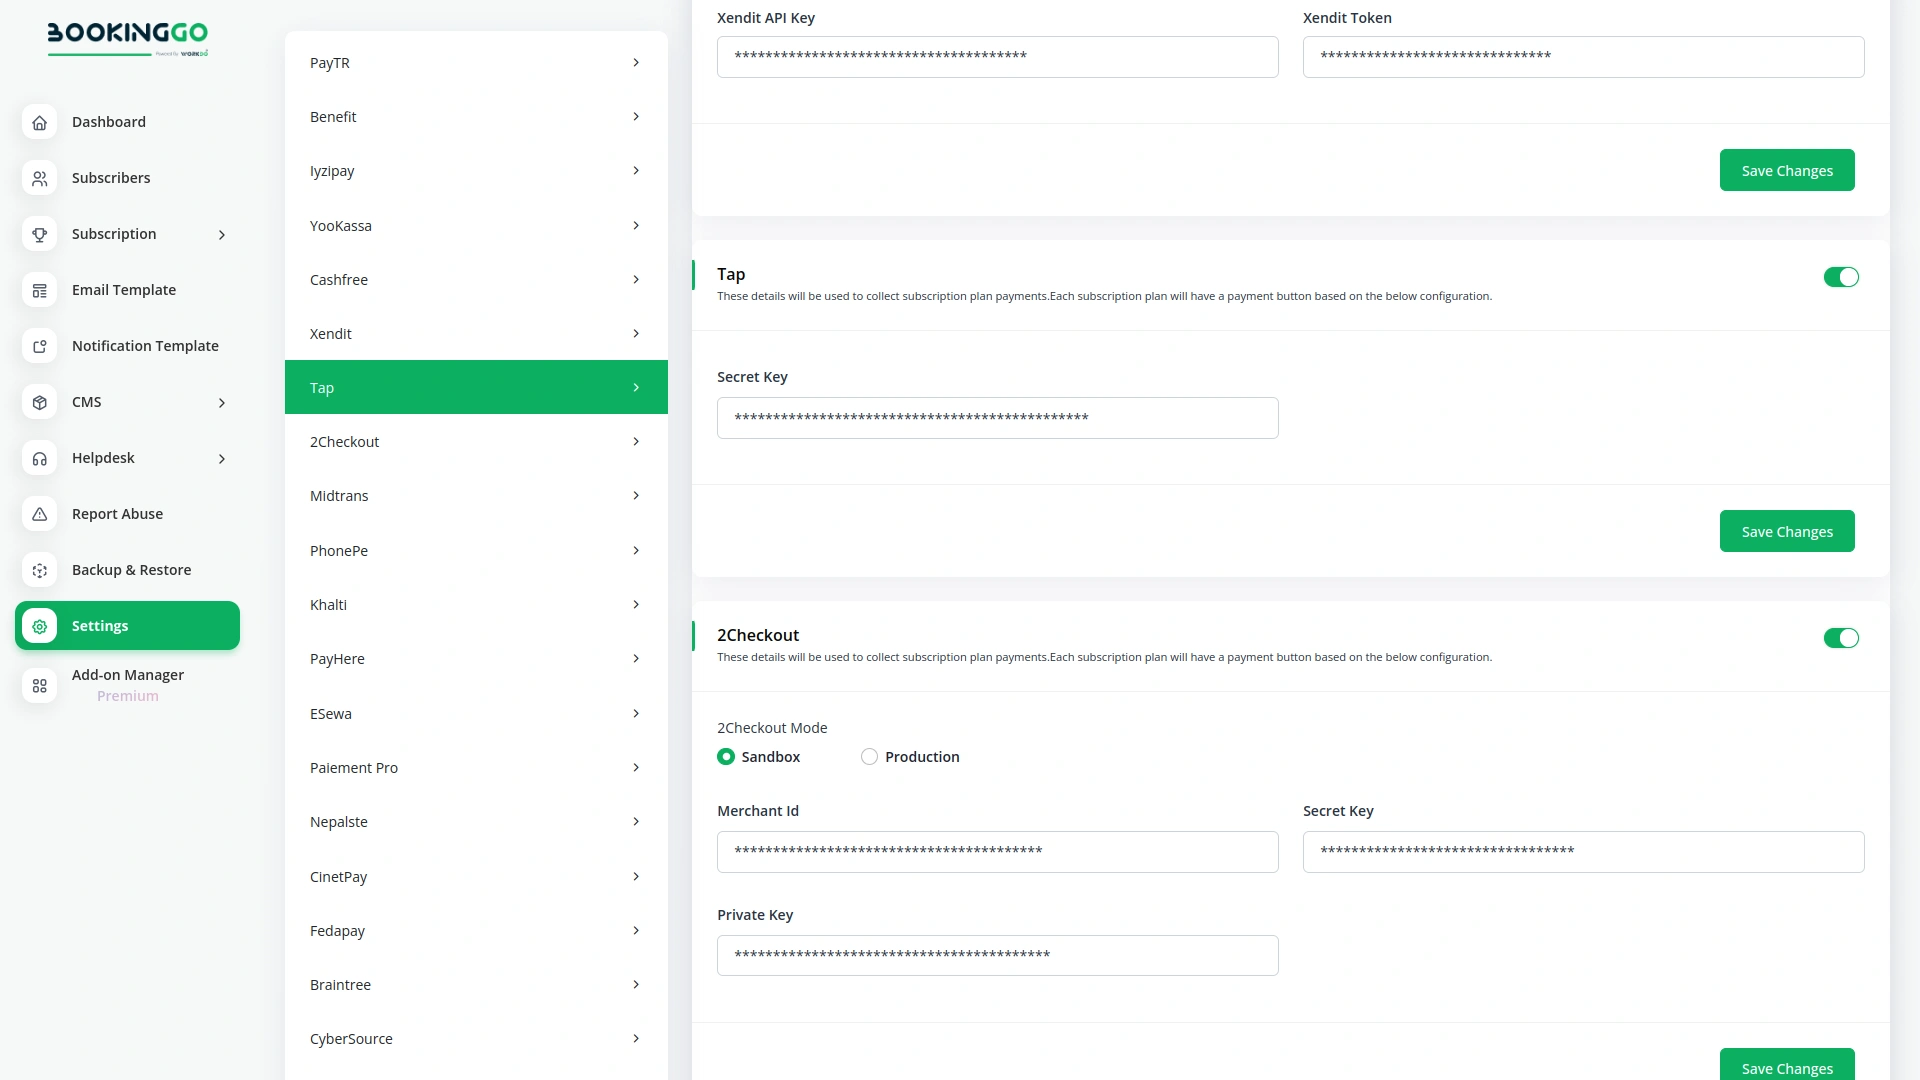1920x1080 pixels.
Task: Click the Report Abuse warning icon
Action: [39, 514]
